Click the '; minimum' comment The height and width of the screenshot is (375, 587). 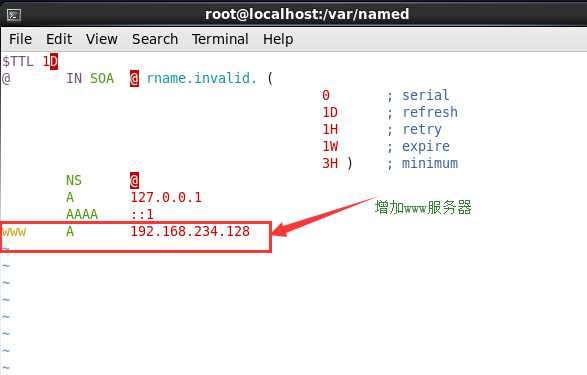[x=422, y=164]
